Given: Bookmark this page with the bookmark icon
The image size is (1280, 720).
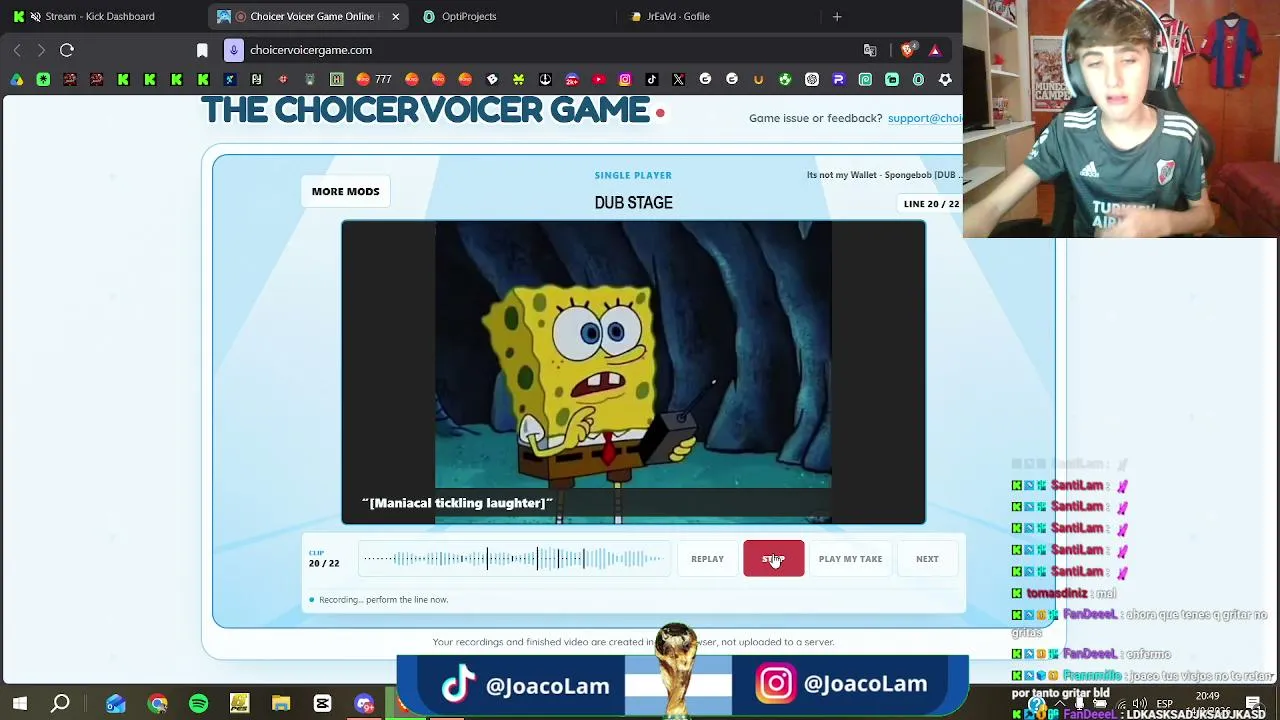Looking at the screenshot, I should tap(202, 50).
